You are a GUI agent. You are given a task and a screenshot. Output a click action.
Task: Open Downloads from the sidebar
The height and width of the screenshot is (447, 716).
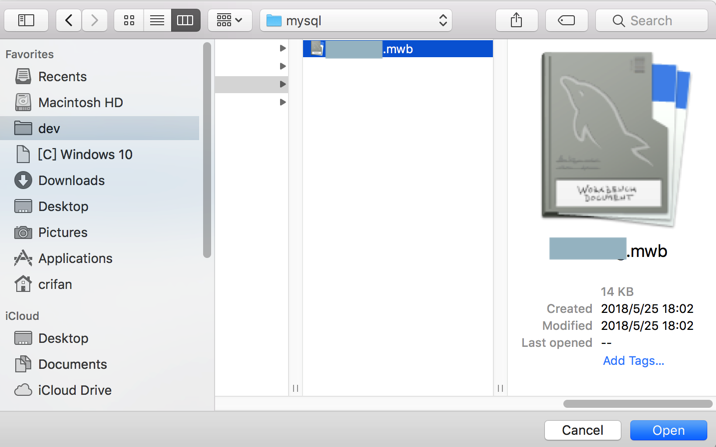pyautogui.click(x=100, y=180)
